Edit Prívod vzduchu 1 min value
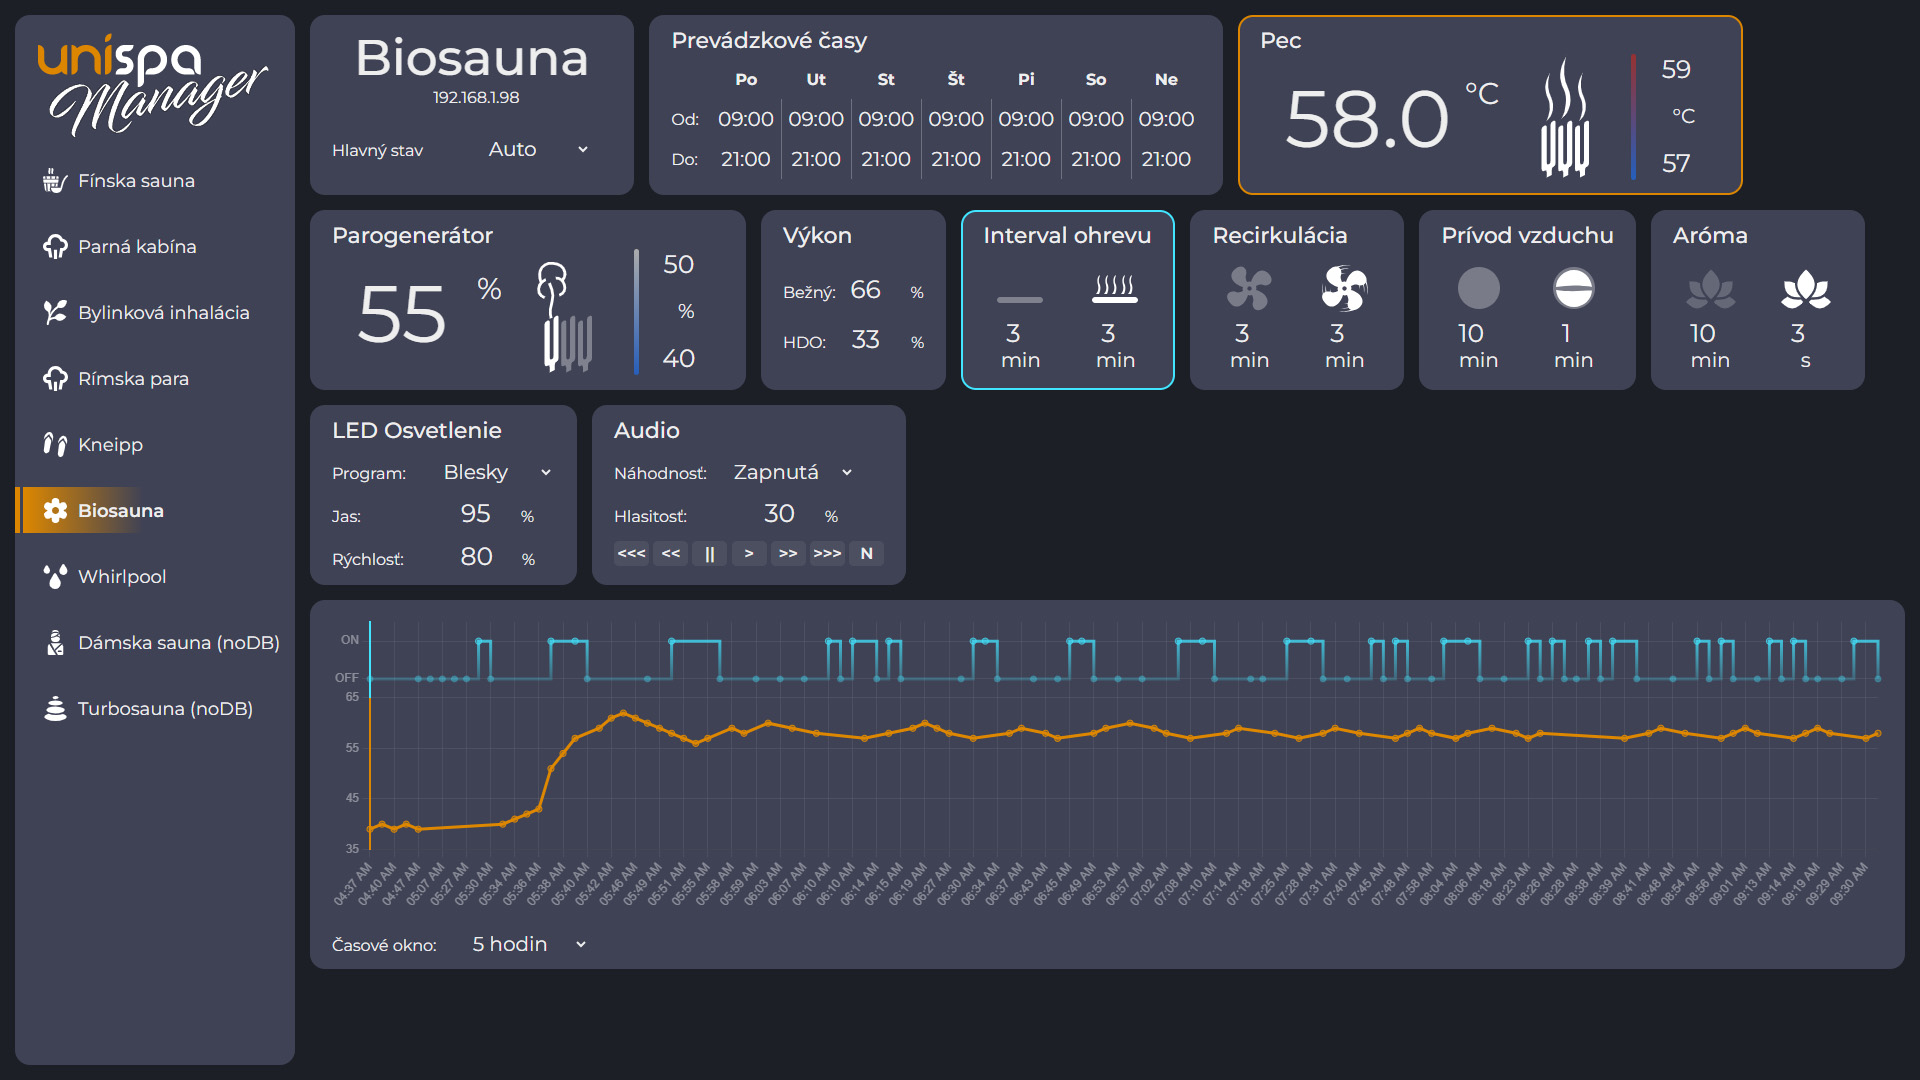Screen dimensions: 1920x1080 click(1566, 334)
